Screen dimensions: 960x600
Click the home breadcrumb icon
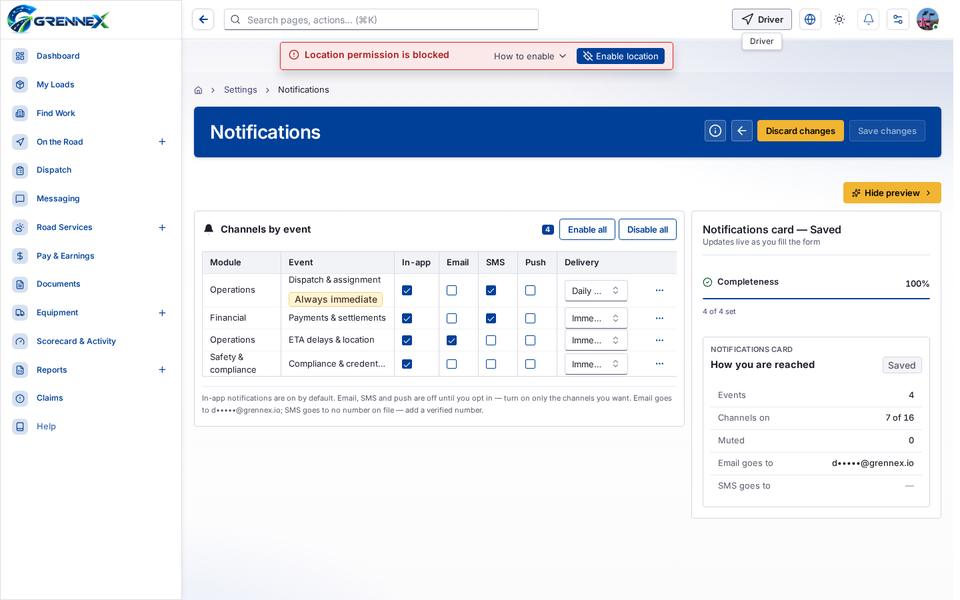[198, 90]
